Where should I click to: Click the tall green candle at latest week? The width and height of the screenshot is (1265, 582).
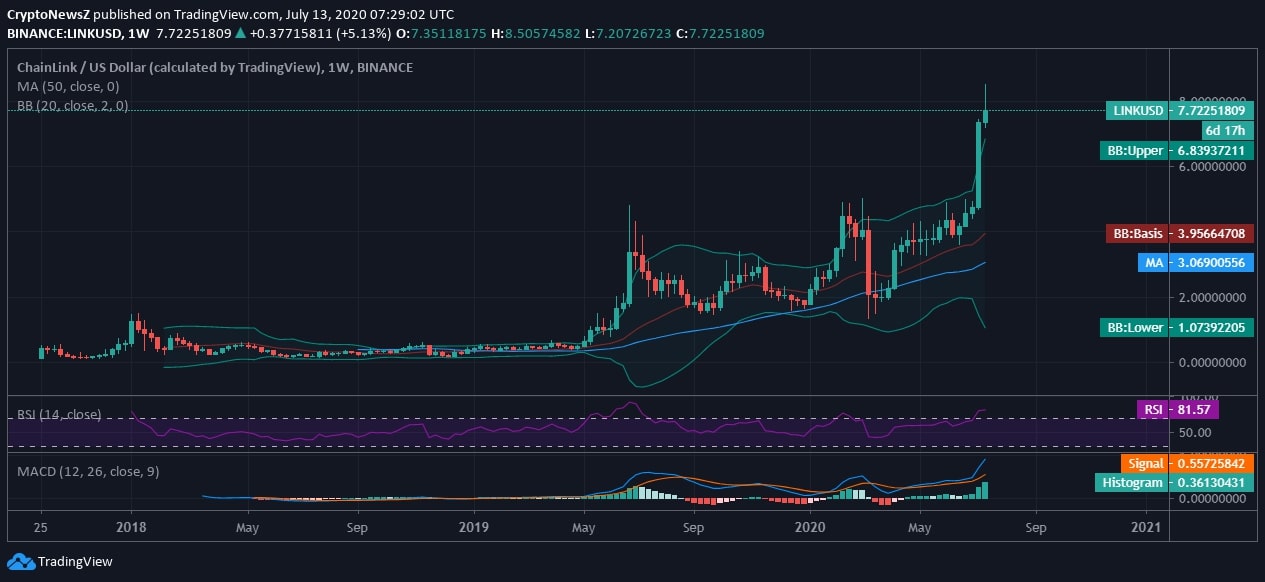[x=979, y=165]
